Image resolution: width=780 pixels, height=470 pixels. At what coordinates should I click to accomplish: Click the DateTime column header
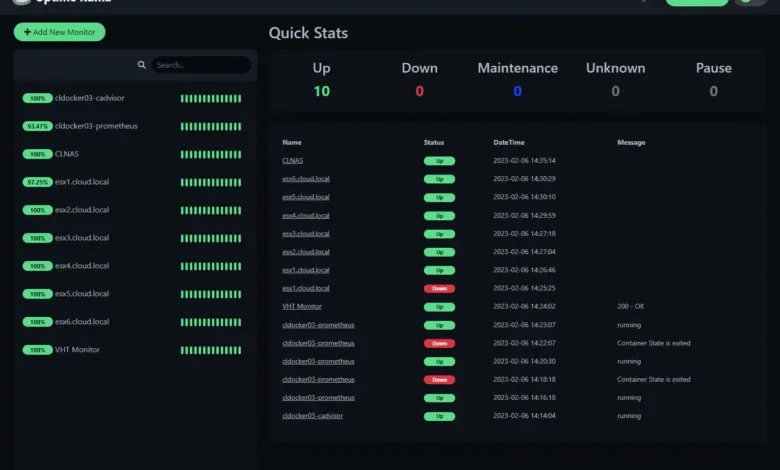(x=509, y=142)
